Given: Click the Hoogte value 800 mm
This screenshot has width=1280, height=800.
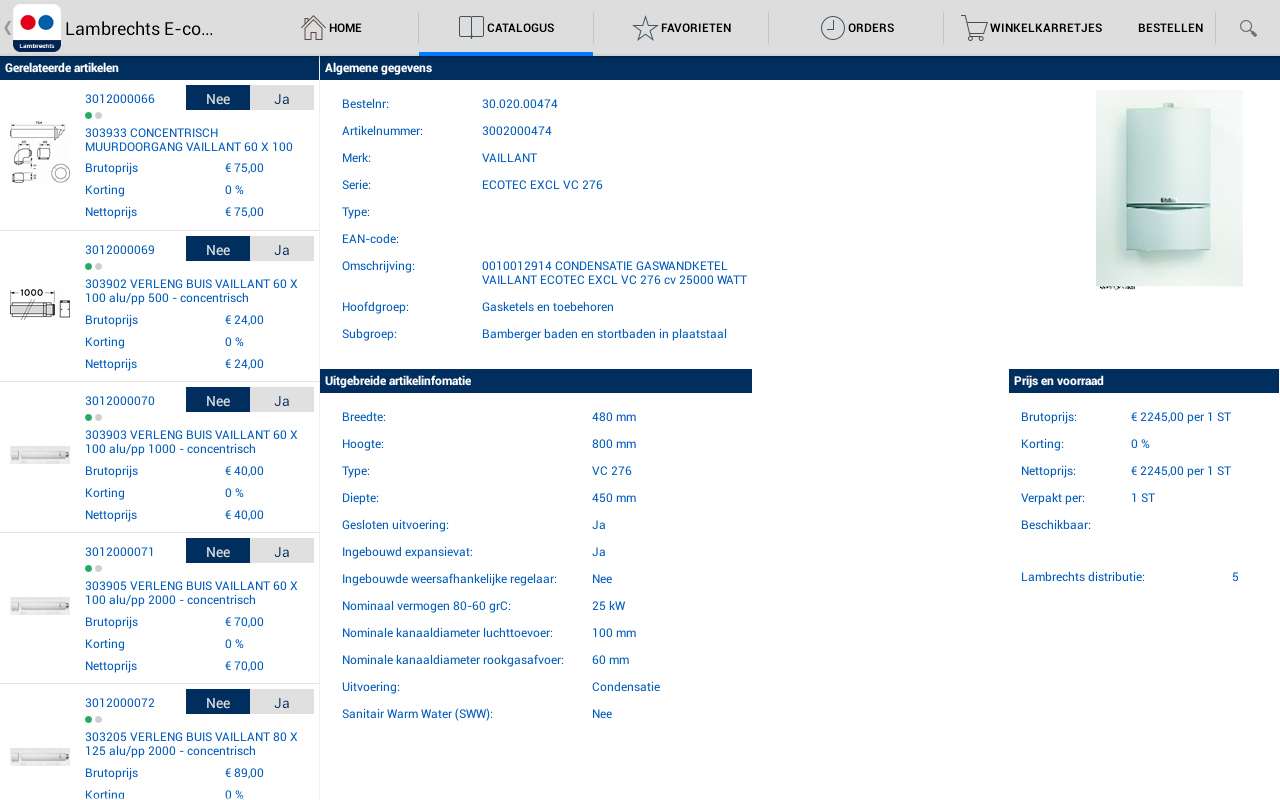Looking at the screenshot, I should click(x=614, y=444).
